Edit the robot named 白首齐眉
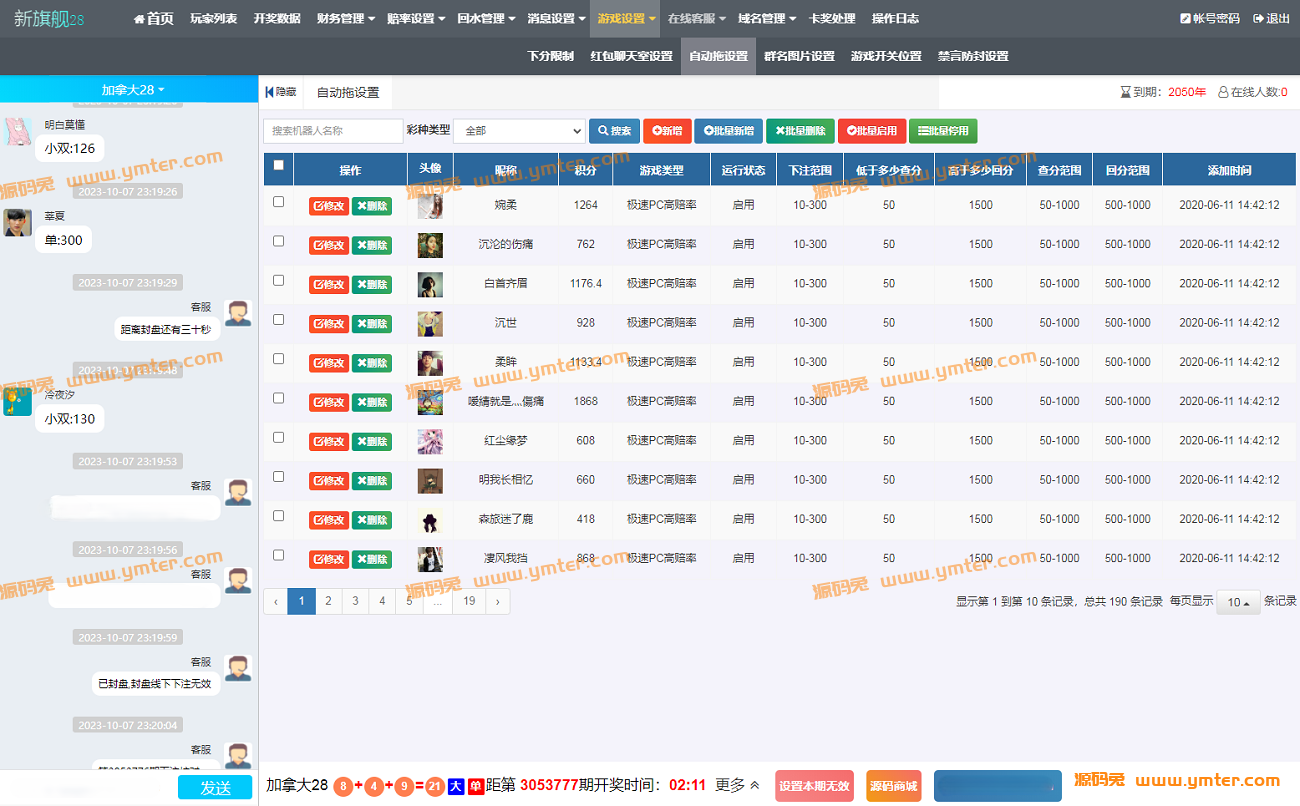The width and height of the screenshot is (1300, 806). pyautogui.click(x=329, y=285)
